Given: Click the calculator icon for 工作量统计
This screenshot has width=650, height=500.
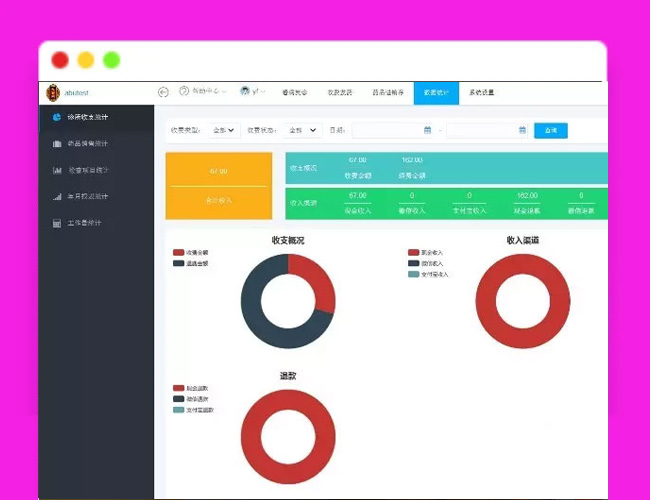Looking at the screenshot, I should coord(57,223).
